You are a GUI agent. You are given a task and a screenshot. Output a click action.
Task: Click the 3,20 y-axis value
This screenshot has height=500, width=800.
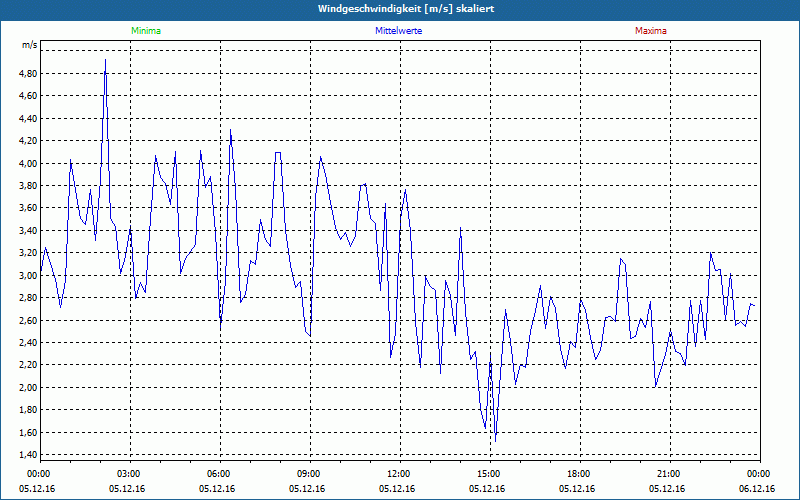[27, 253]
